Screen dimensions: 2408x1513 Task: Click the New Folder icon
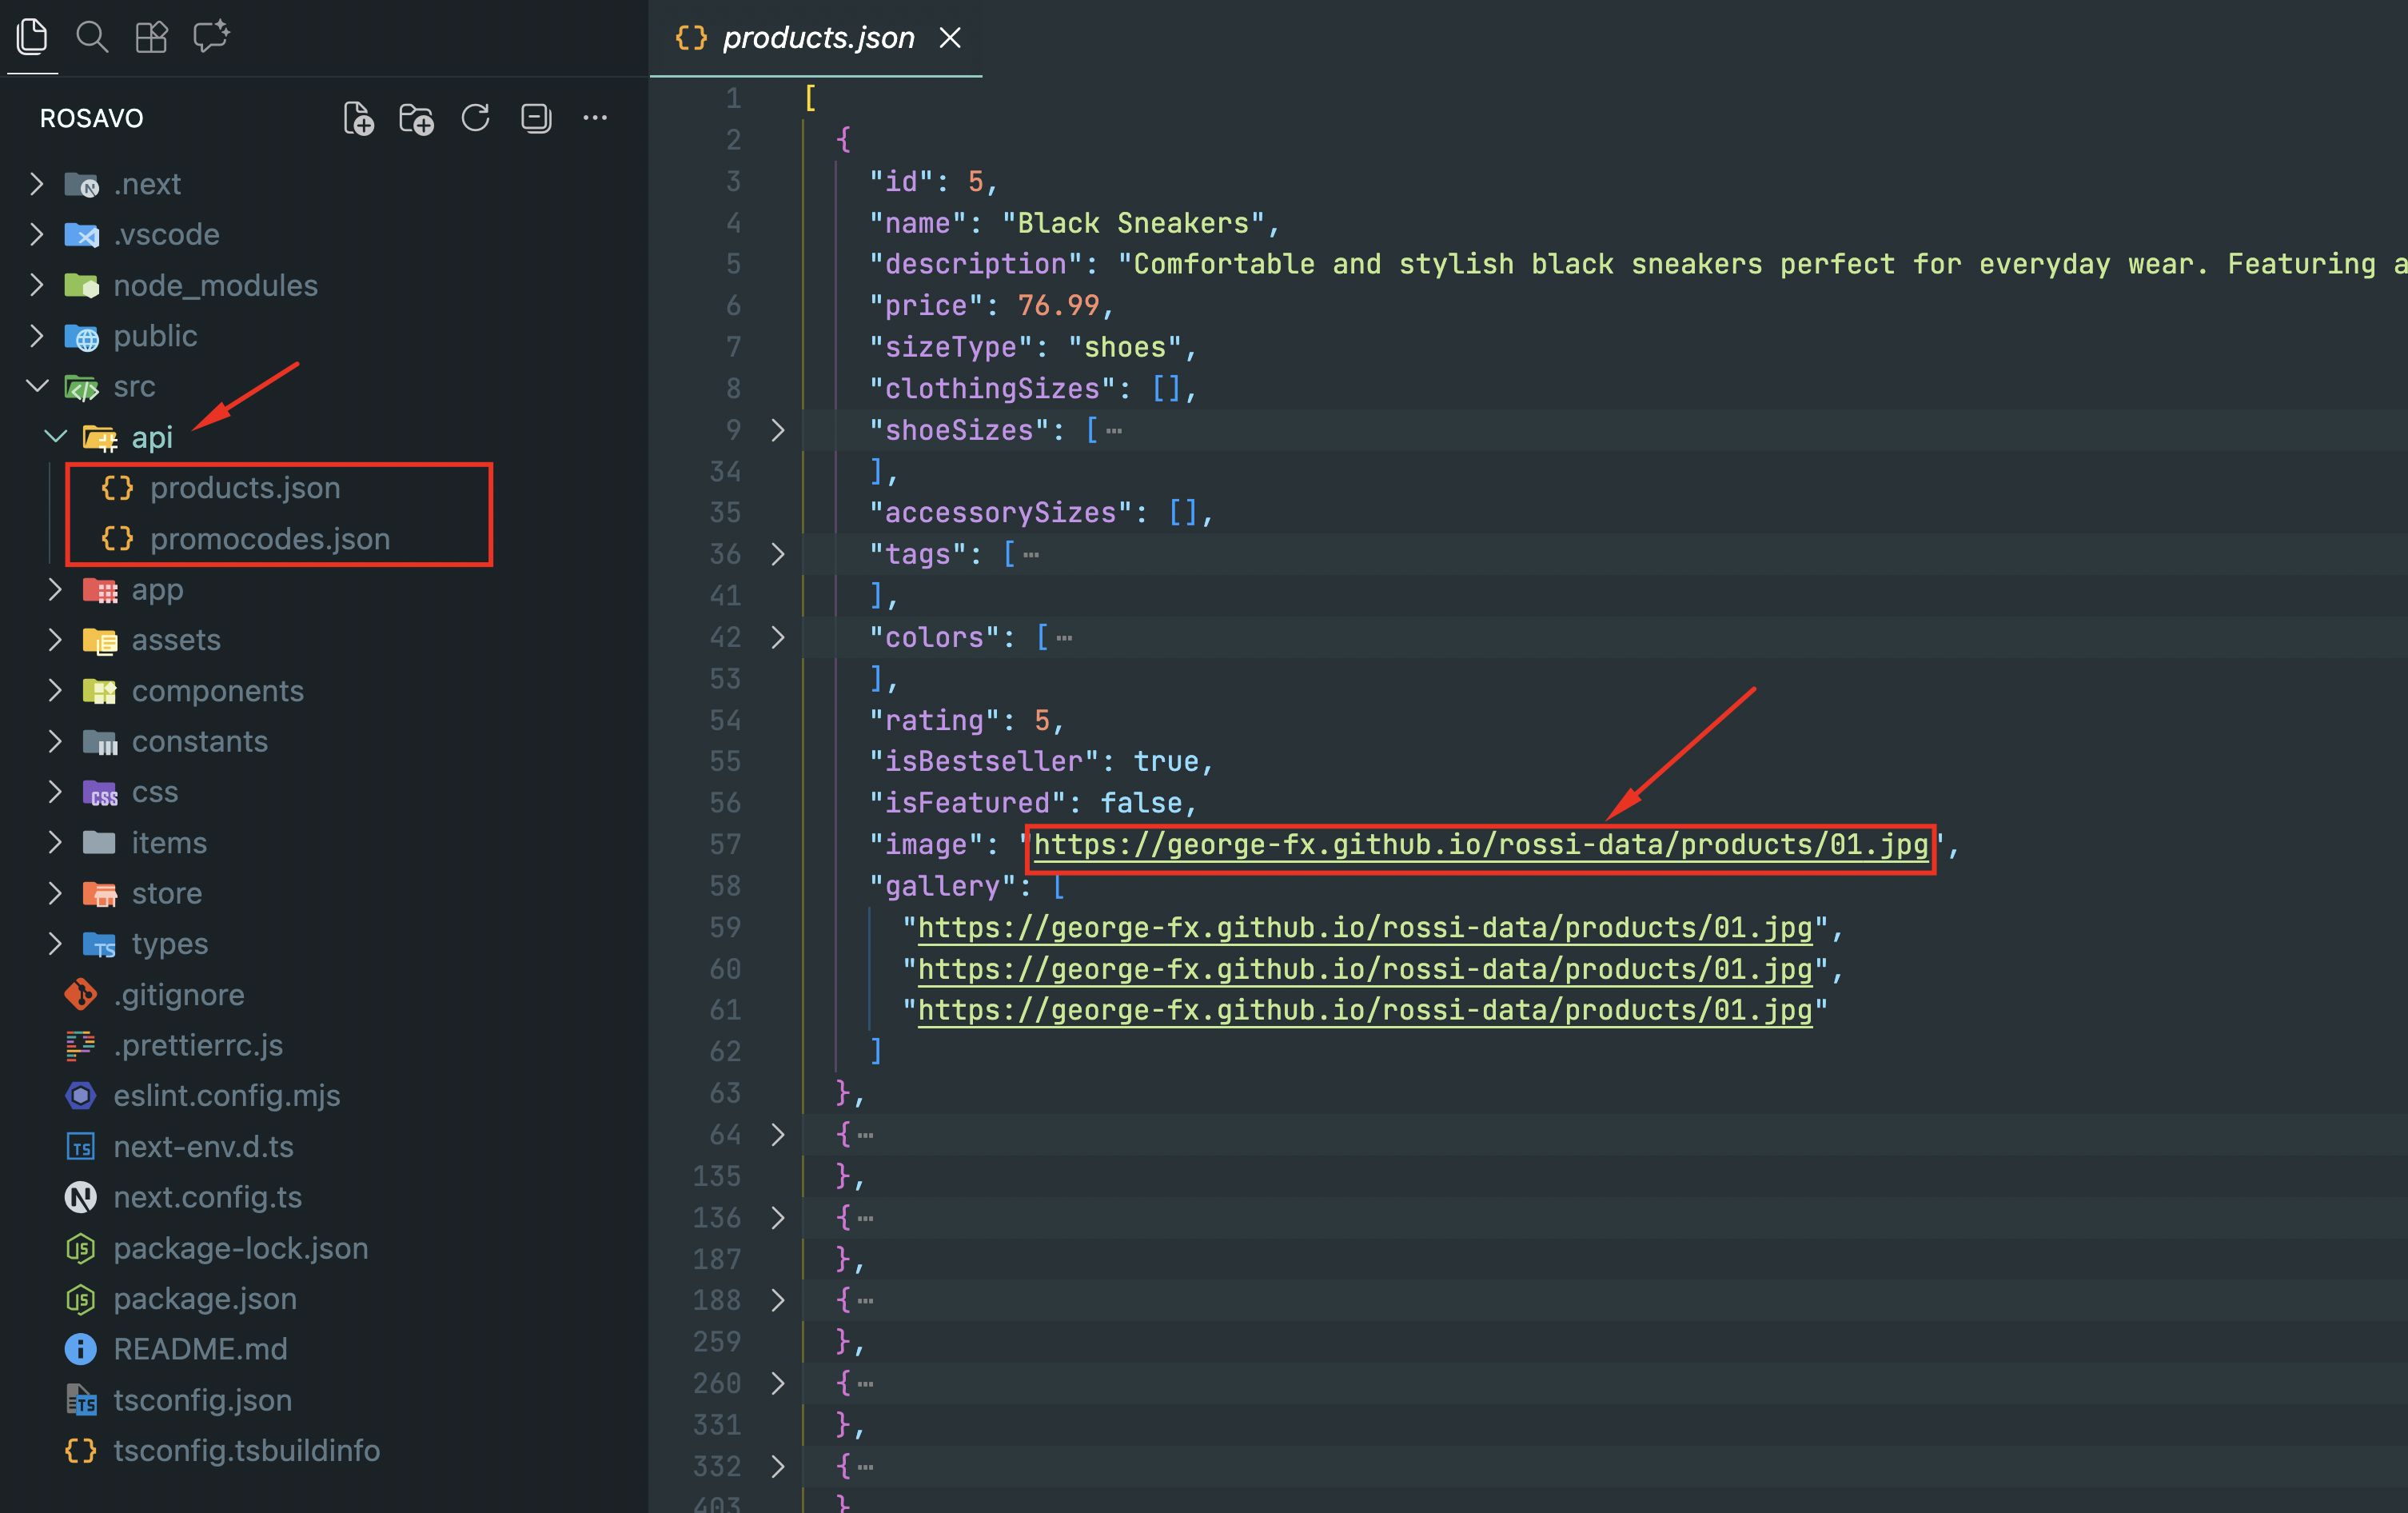[416, 119]
